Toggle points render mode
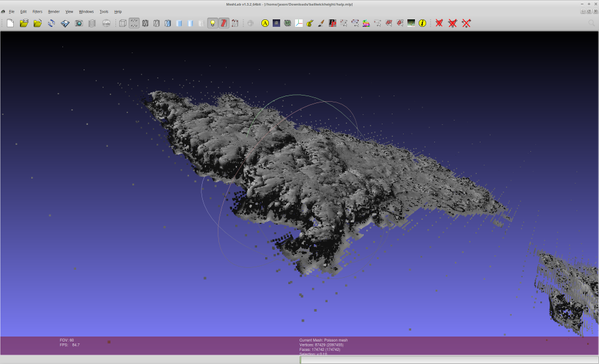Image resolution: width=599 pixels, height=364 pixels. tap(134, 23)
